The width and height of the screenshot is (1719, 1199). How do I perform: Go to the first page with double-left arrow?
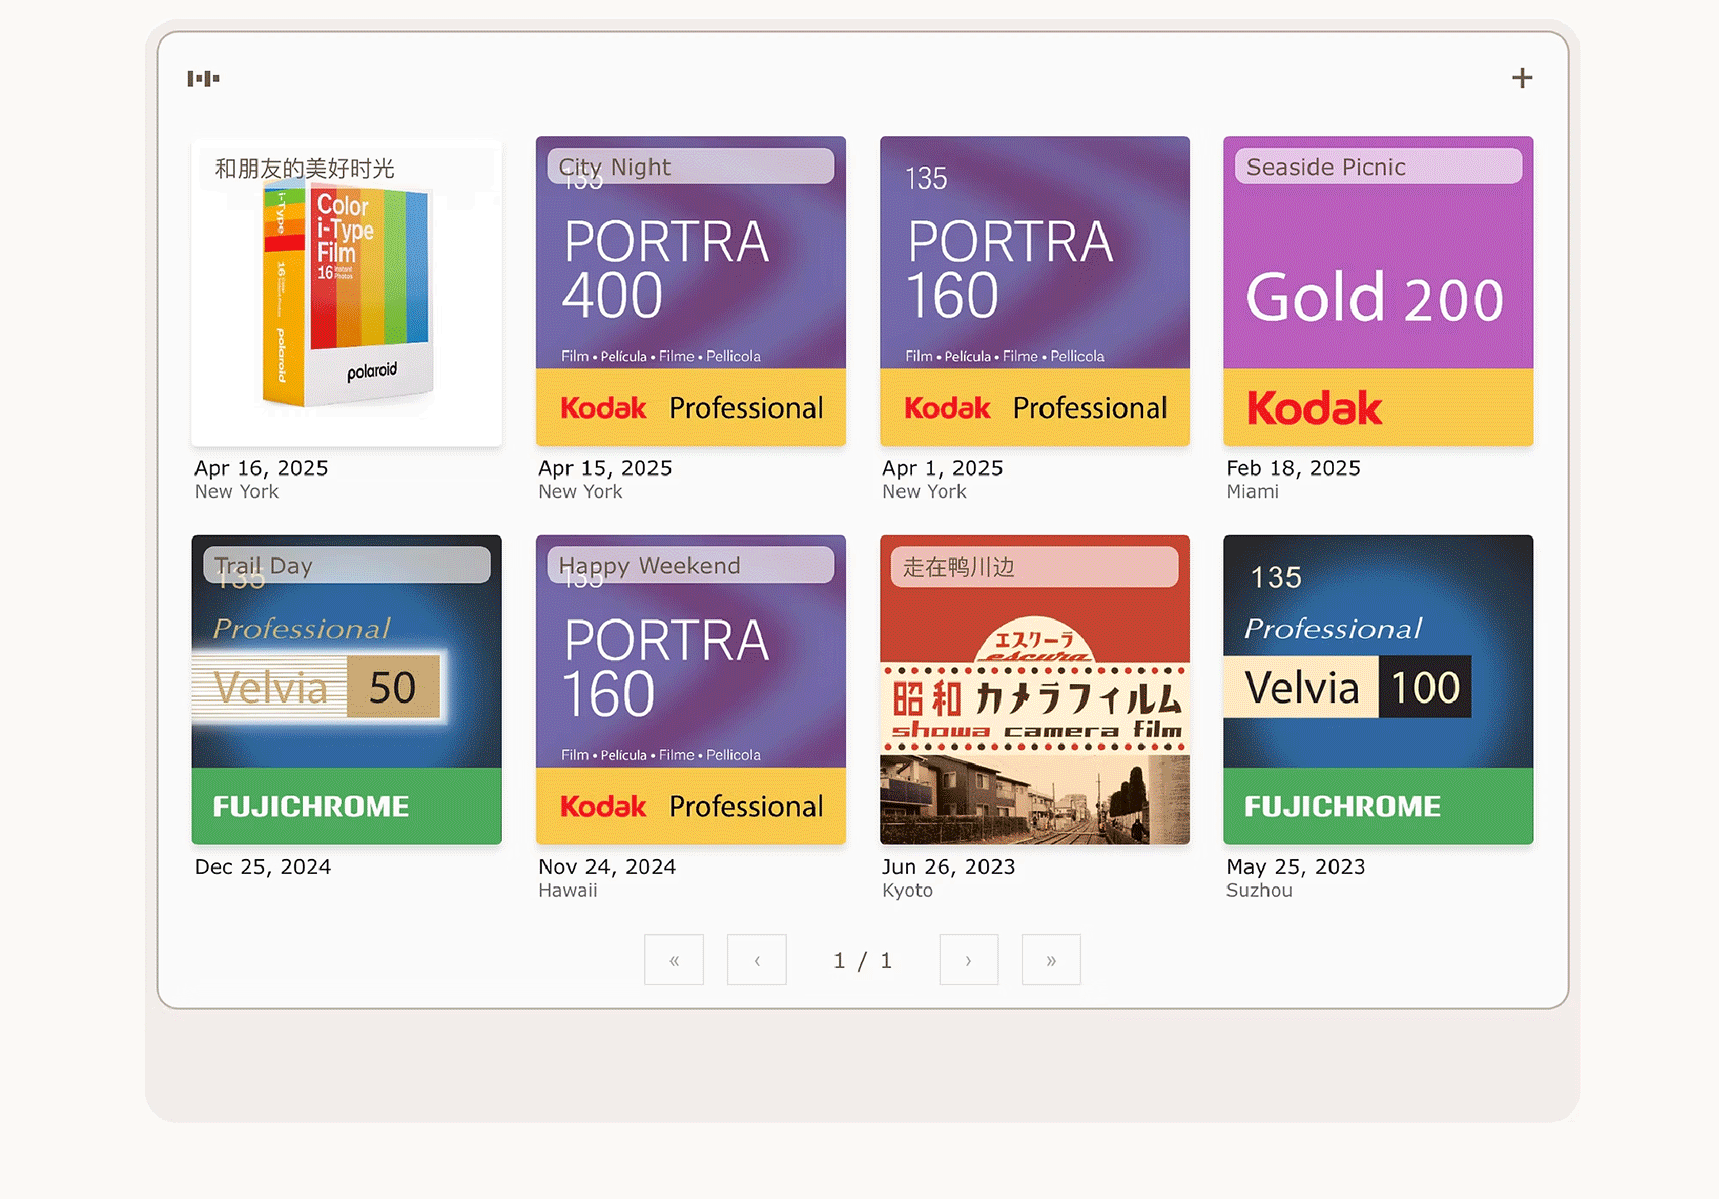[674, 960]
